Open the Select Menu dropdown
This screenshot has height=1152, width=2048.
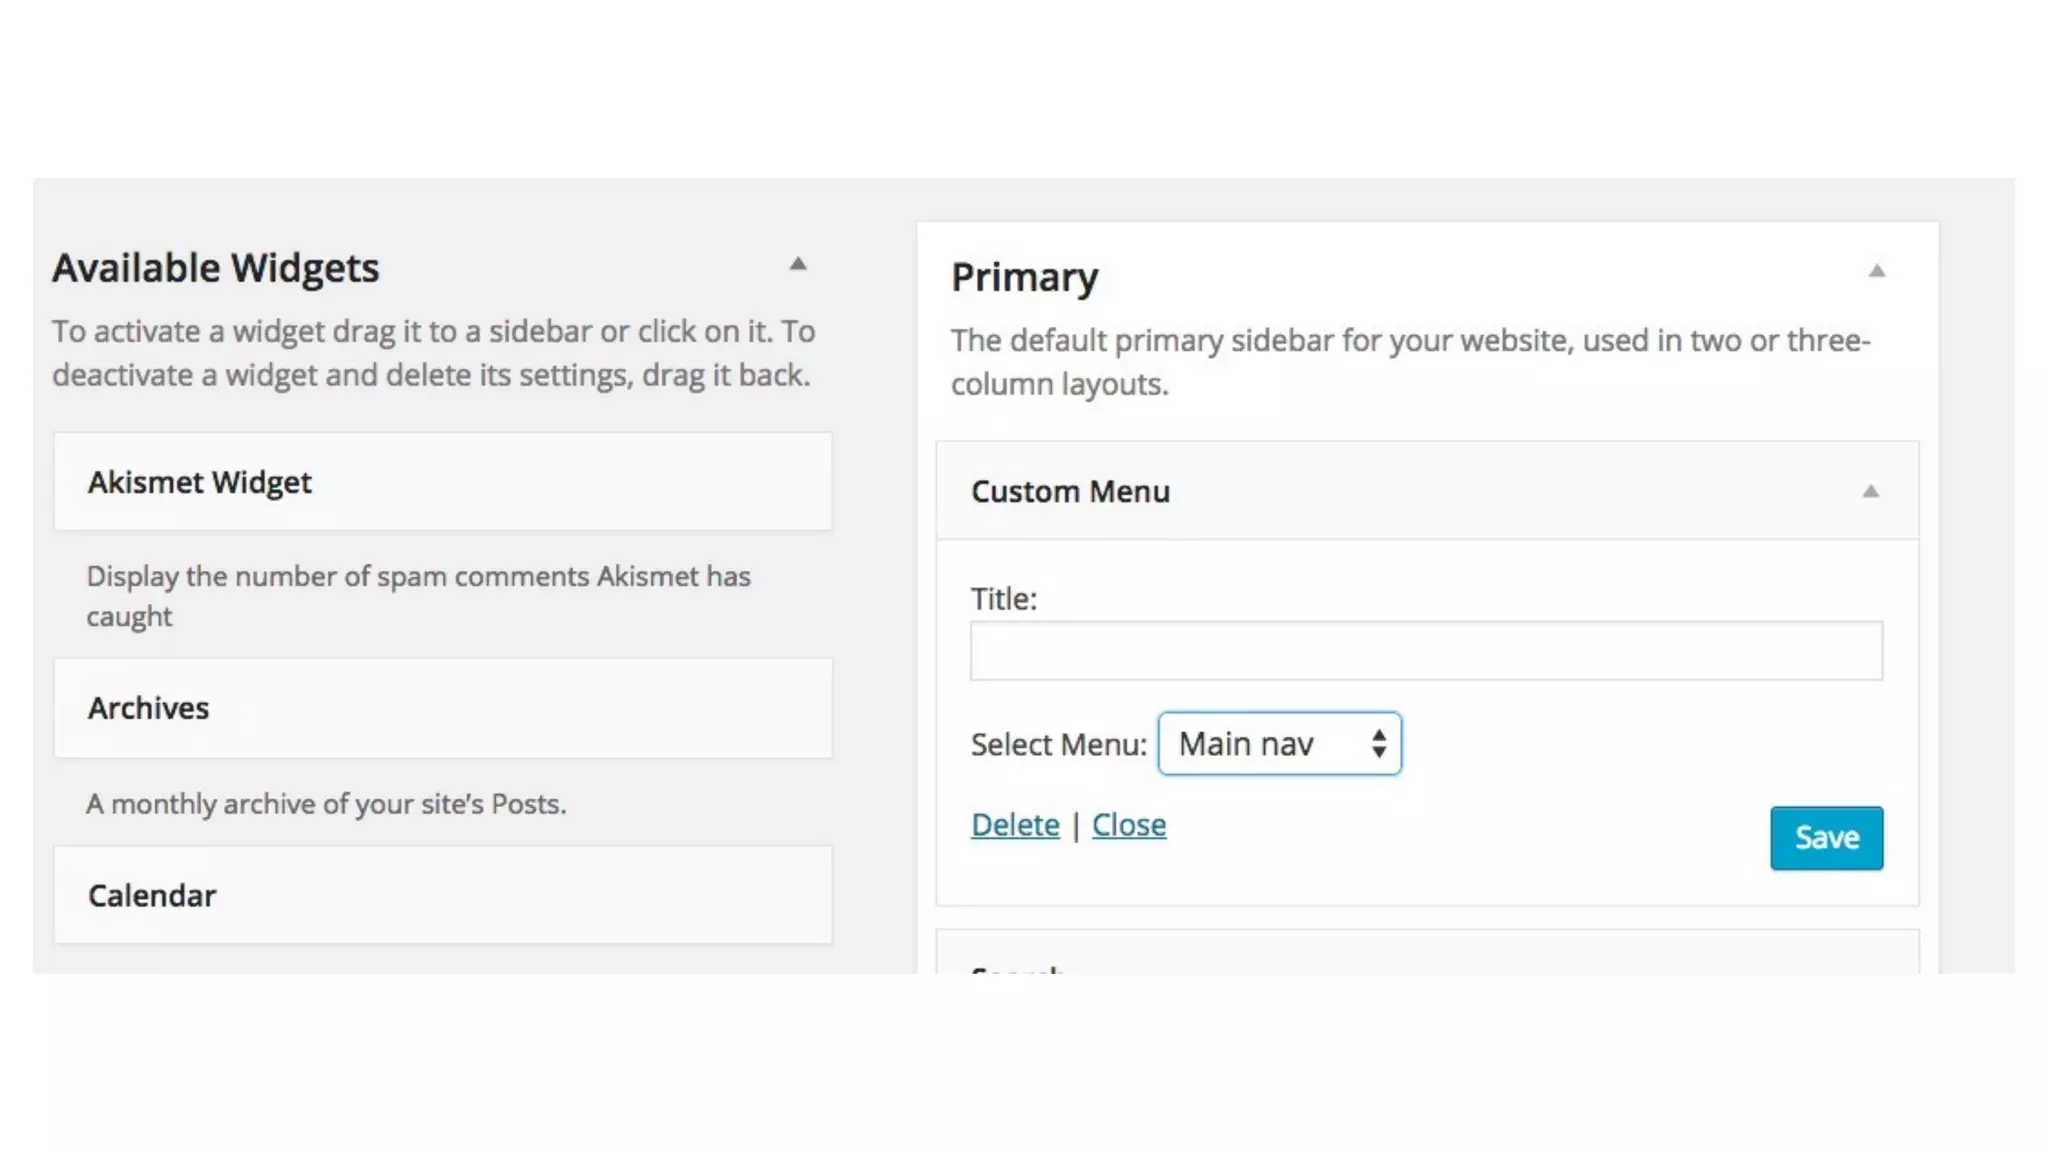coord(1279,744)
